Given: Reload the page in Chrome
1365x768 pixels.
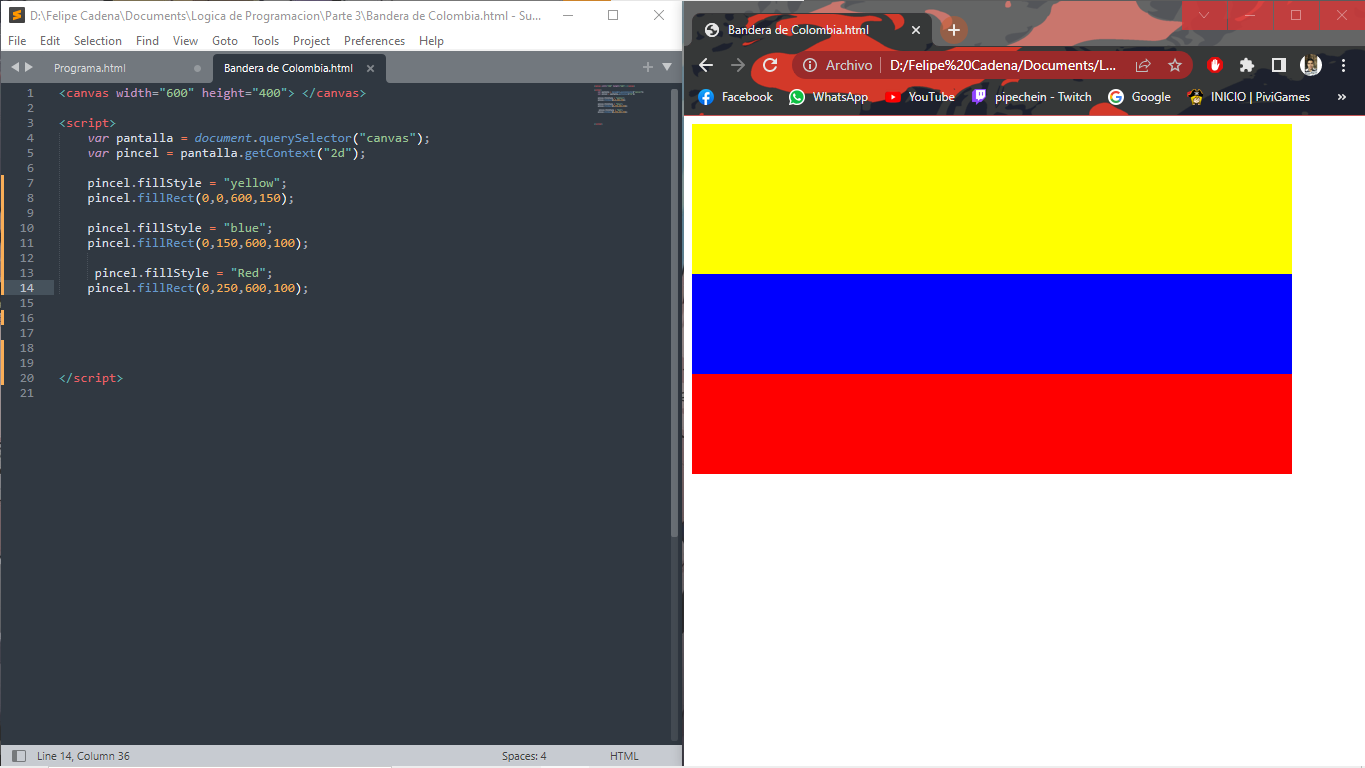Looking at the screenshot, I should pos(770,65).
